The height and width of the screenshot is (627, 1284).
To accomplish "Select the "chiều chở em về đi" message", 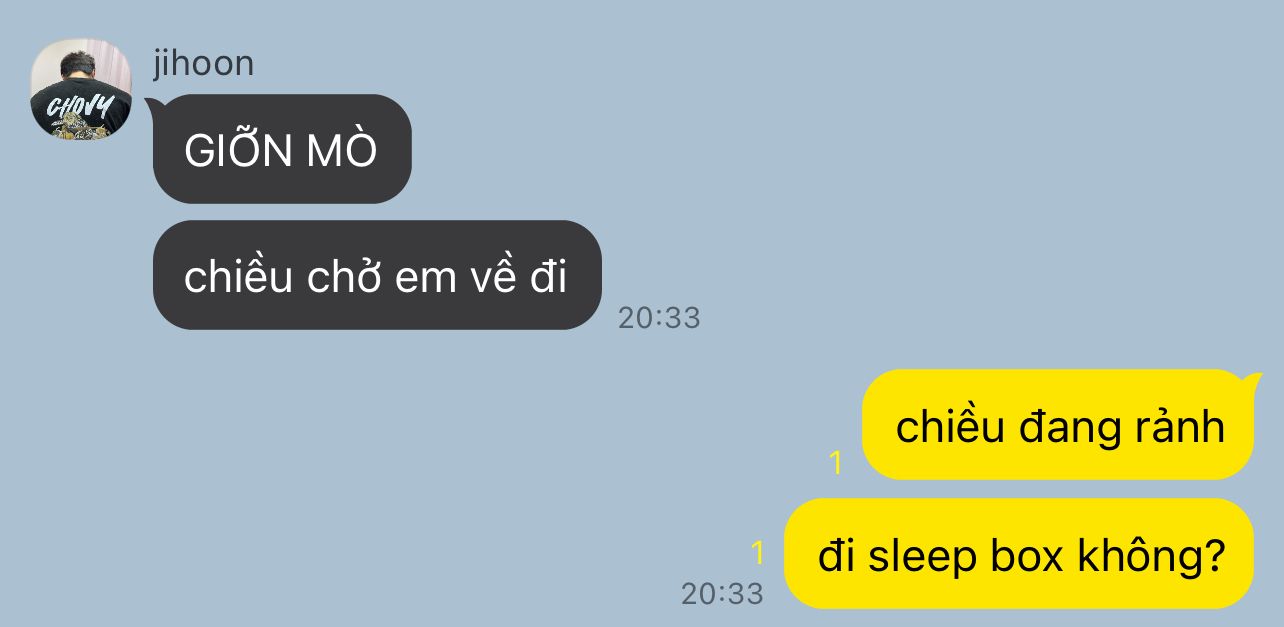I will (x=377, y=275).
